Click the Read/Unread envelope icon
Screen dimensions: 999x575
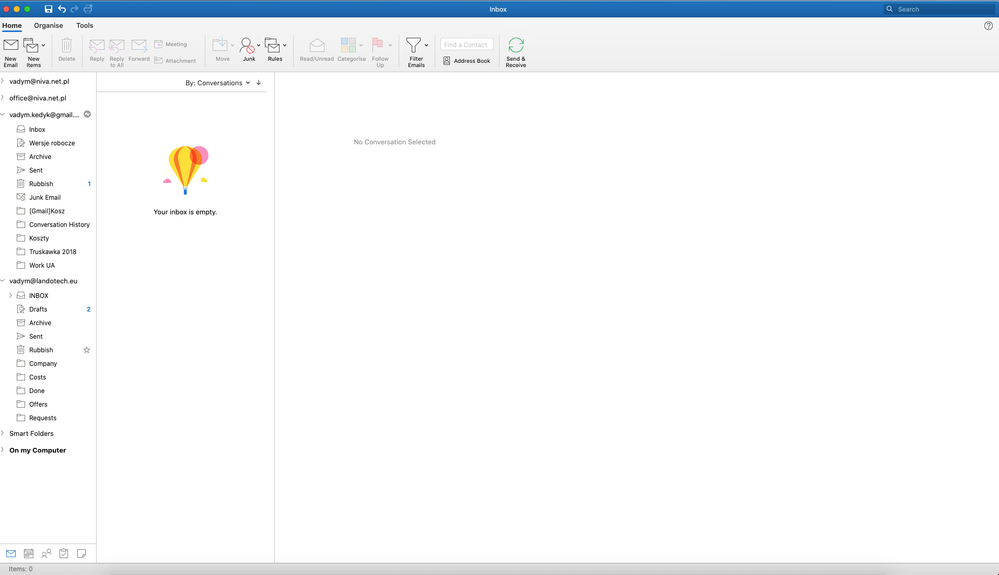pos(317,45)
